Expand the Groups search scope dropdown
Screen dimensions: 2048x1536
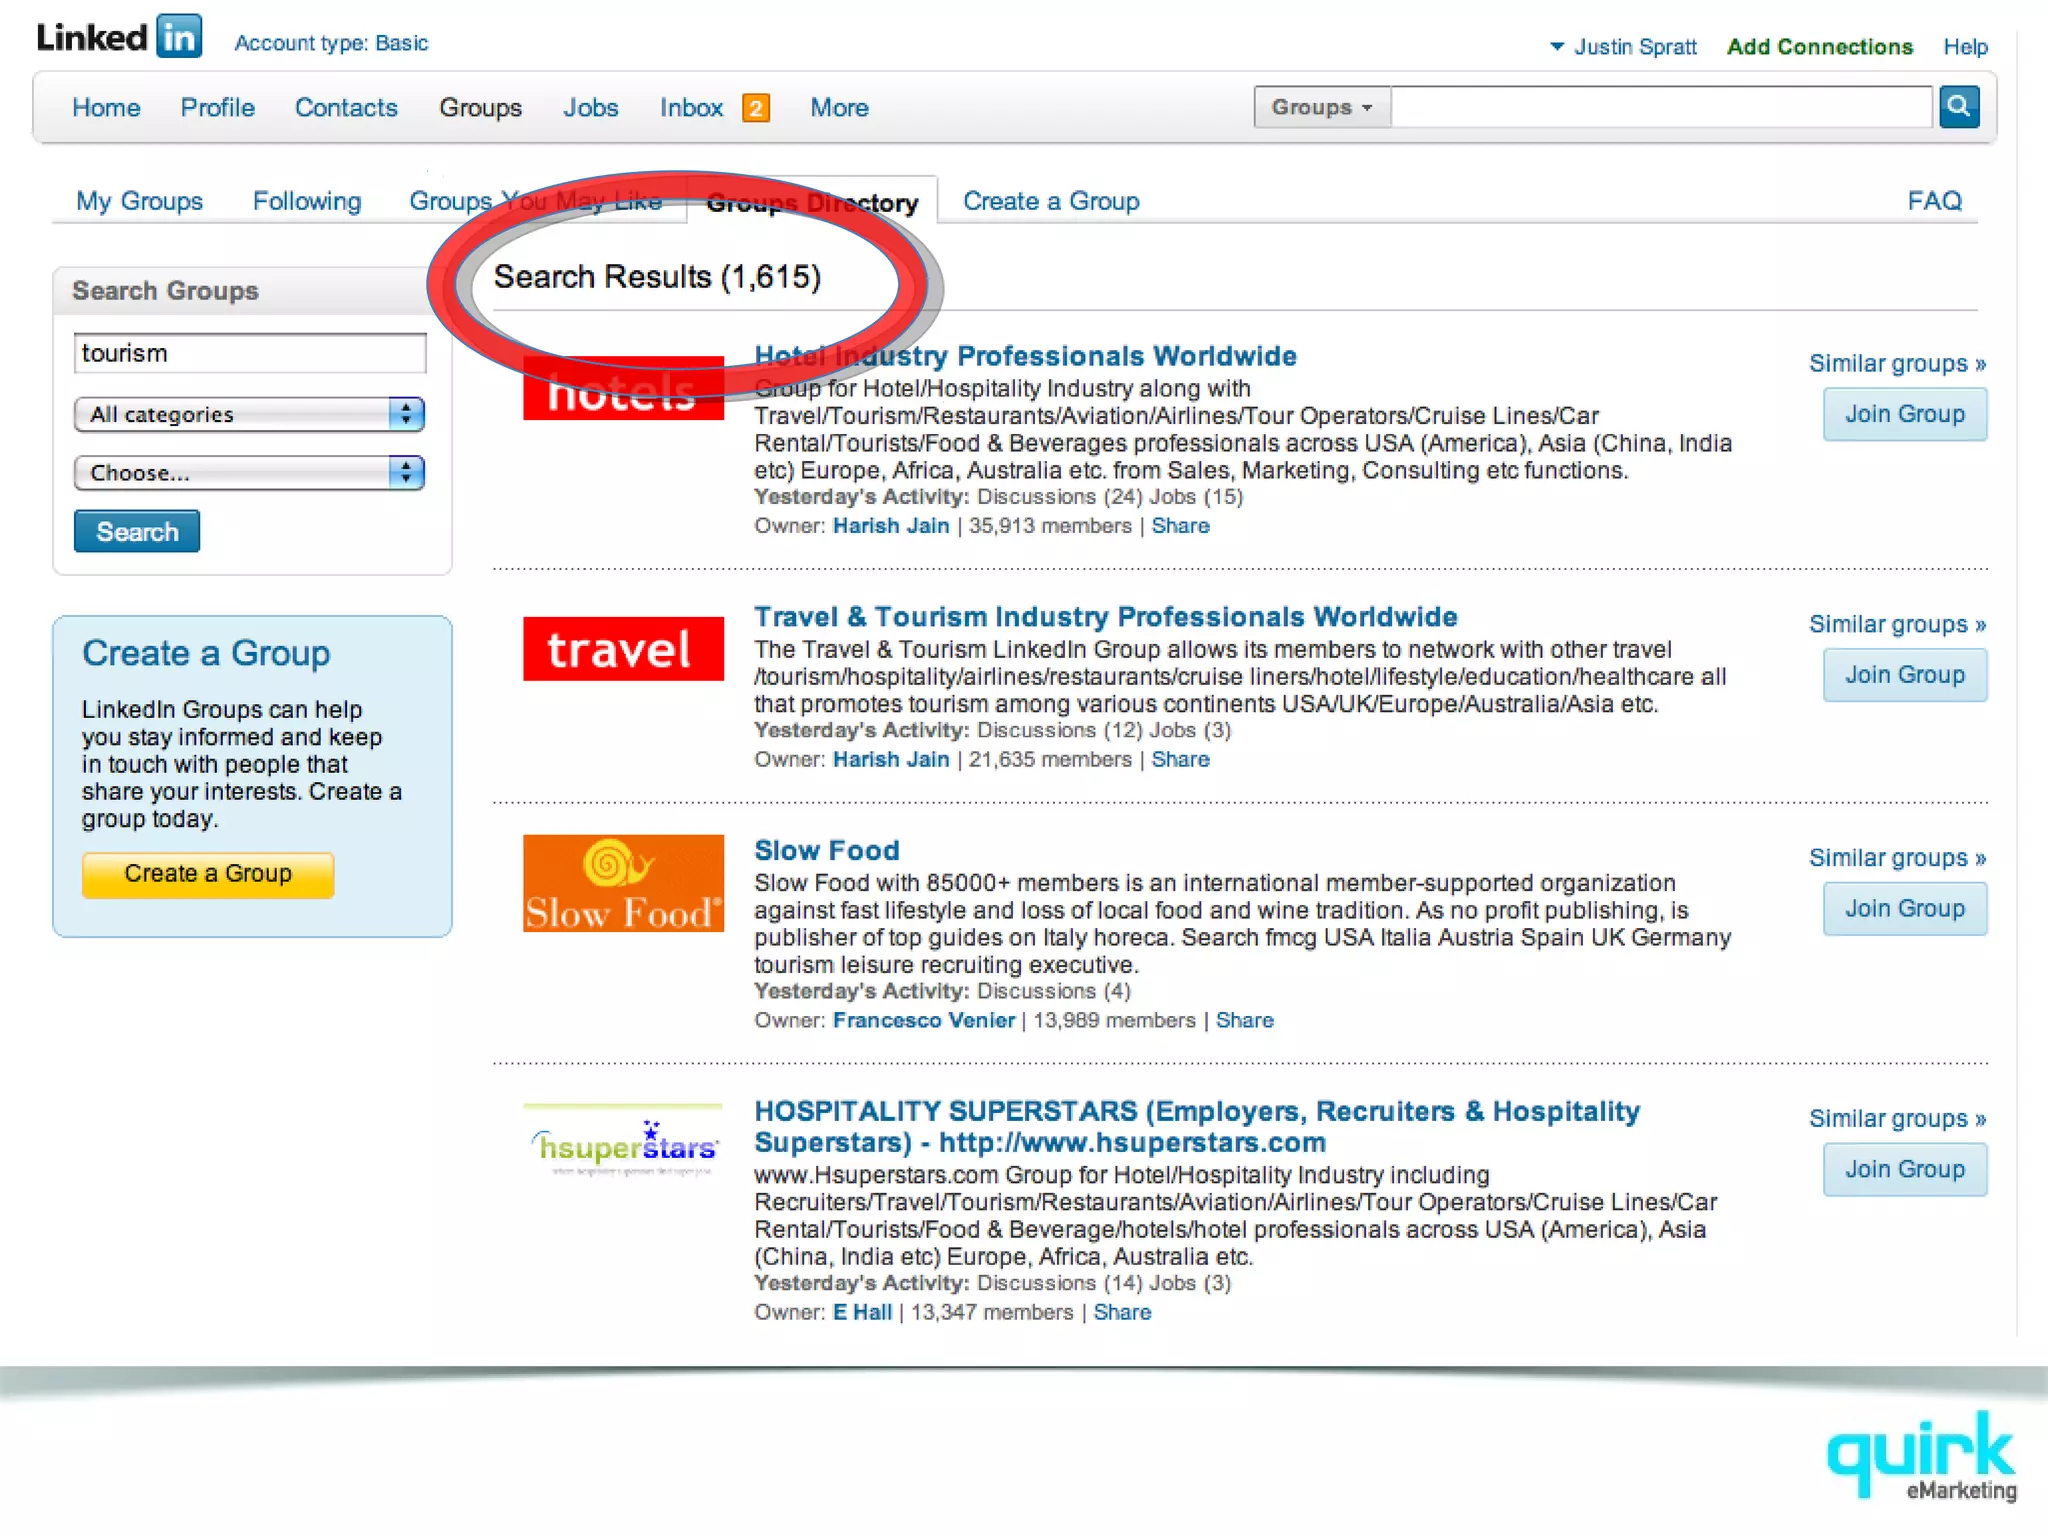point(1321,107)
